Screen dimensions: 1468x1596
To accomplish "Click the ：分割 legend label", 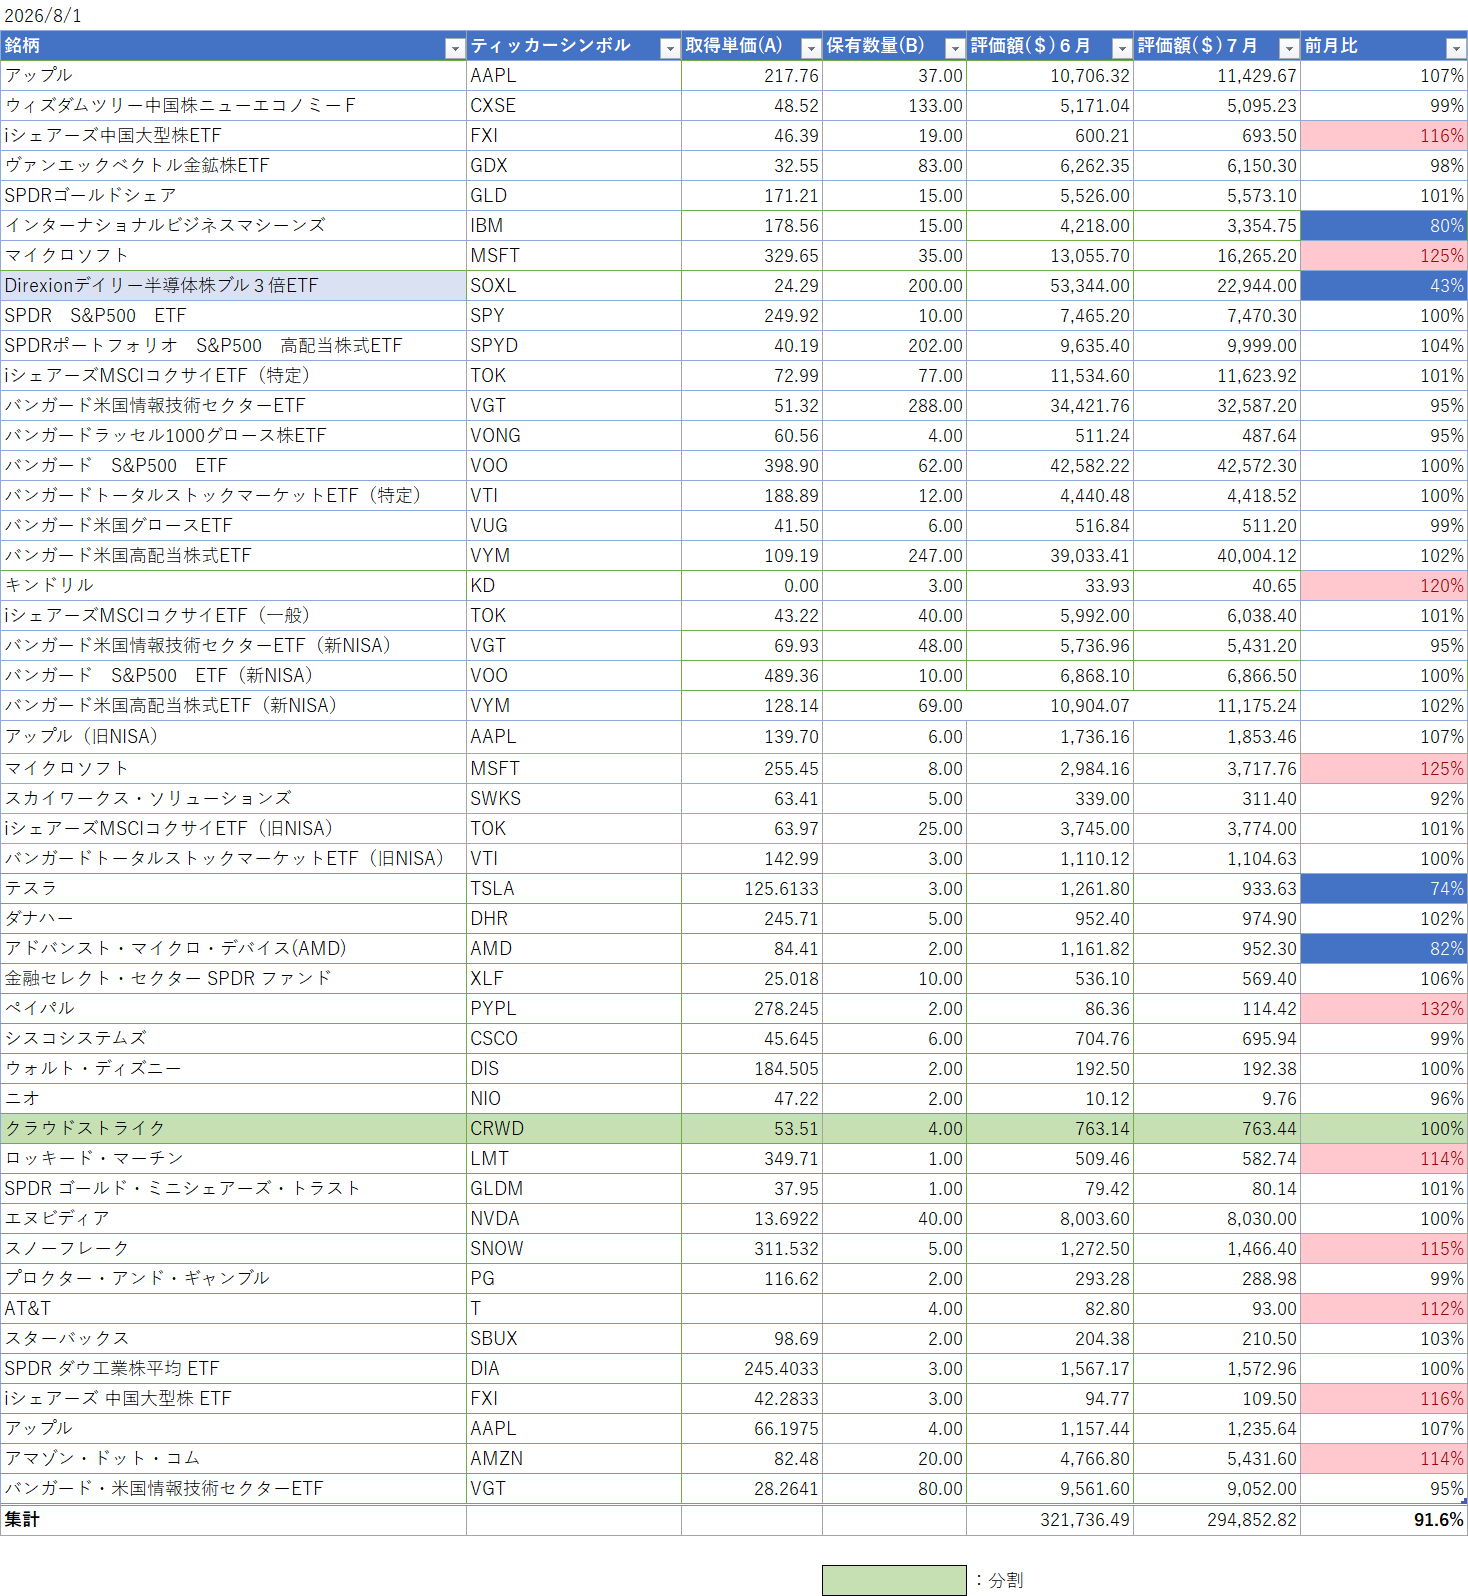I will click(1000, 1580).
